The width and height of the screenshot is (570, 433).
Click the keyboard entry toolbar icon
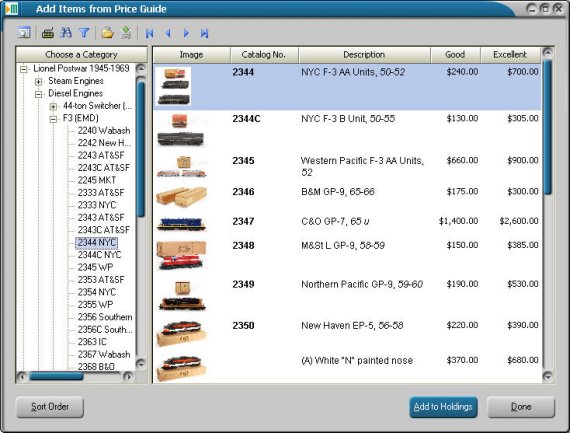point(48,33)
